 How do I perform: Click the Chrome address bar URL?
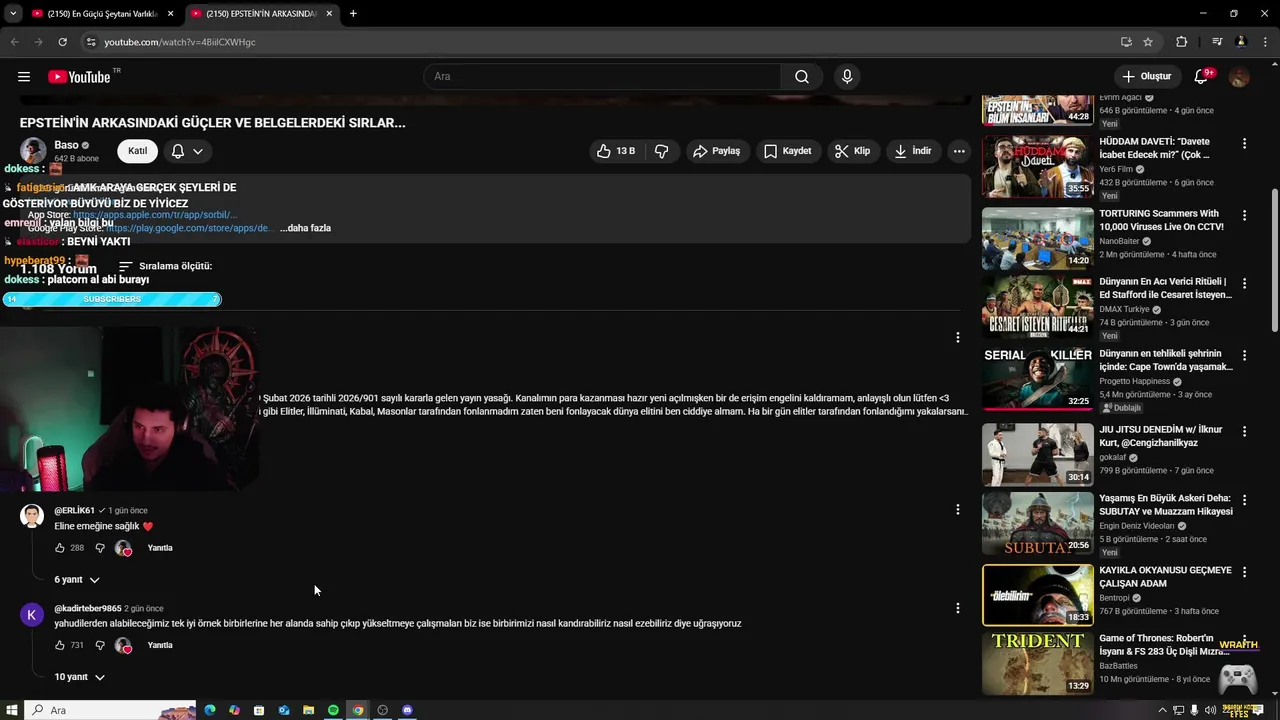click(180, 42)
